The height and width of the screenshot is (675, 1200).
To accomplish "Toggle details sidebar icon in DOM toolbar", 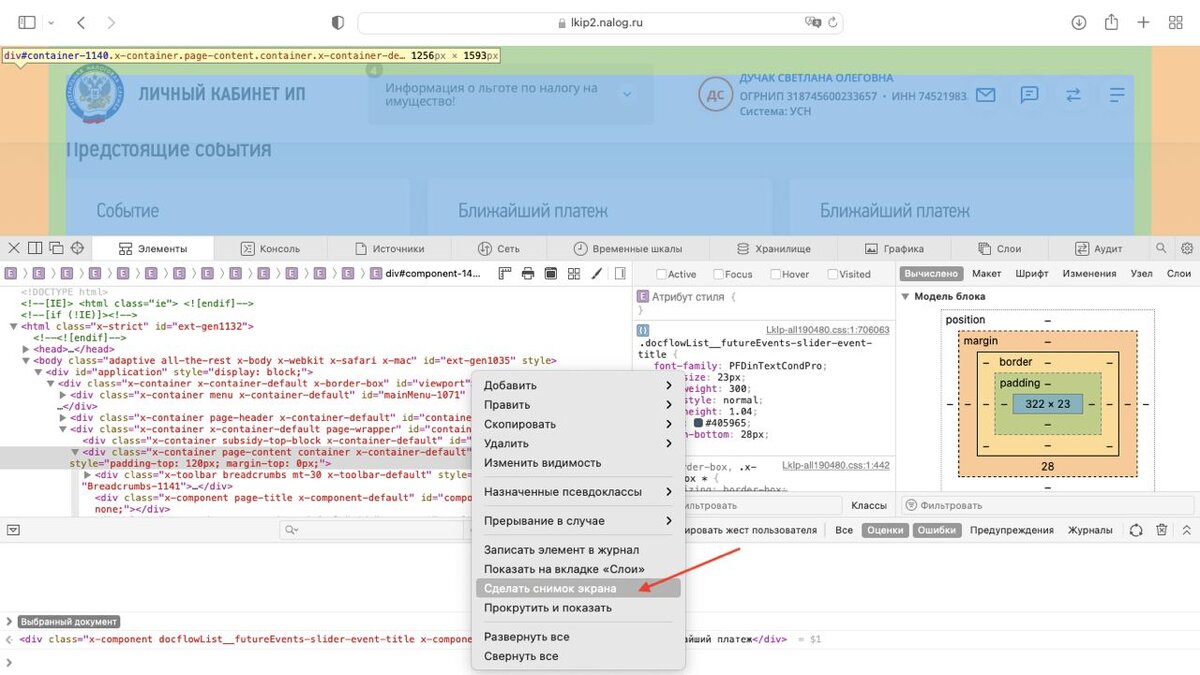I will (x=620, y=273).
